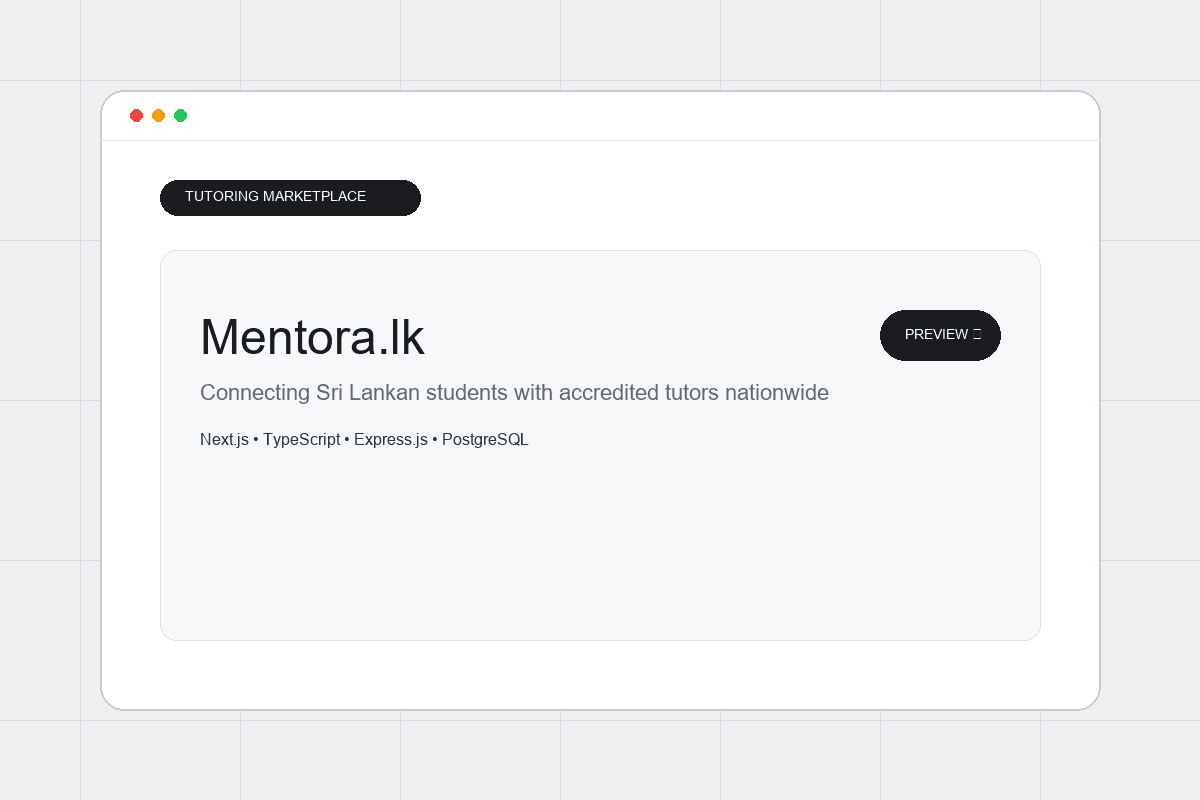
Task: Maximize the window using the green dot
Action: (x=181, y=116)
